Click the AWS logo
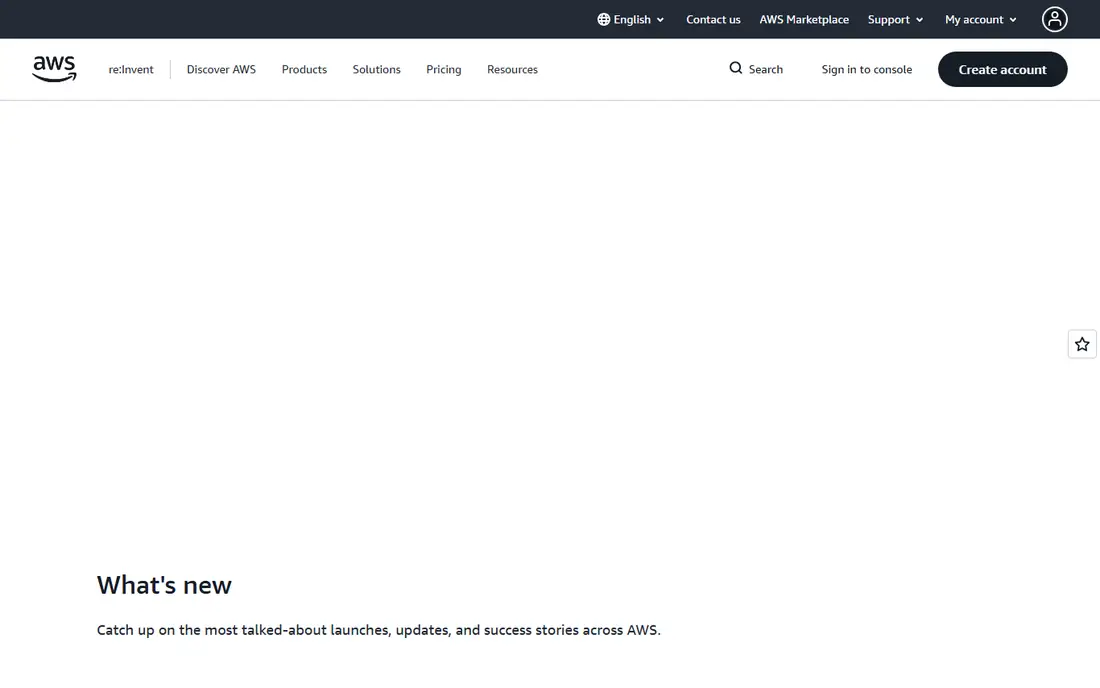 (54, 69)
